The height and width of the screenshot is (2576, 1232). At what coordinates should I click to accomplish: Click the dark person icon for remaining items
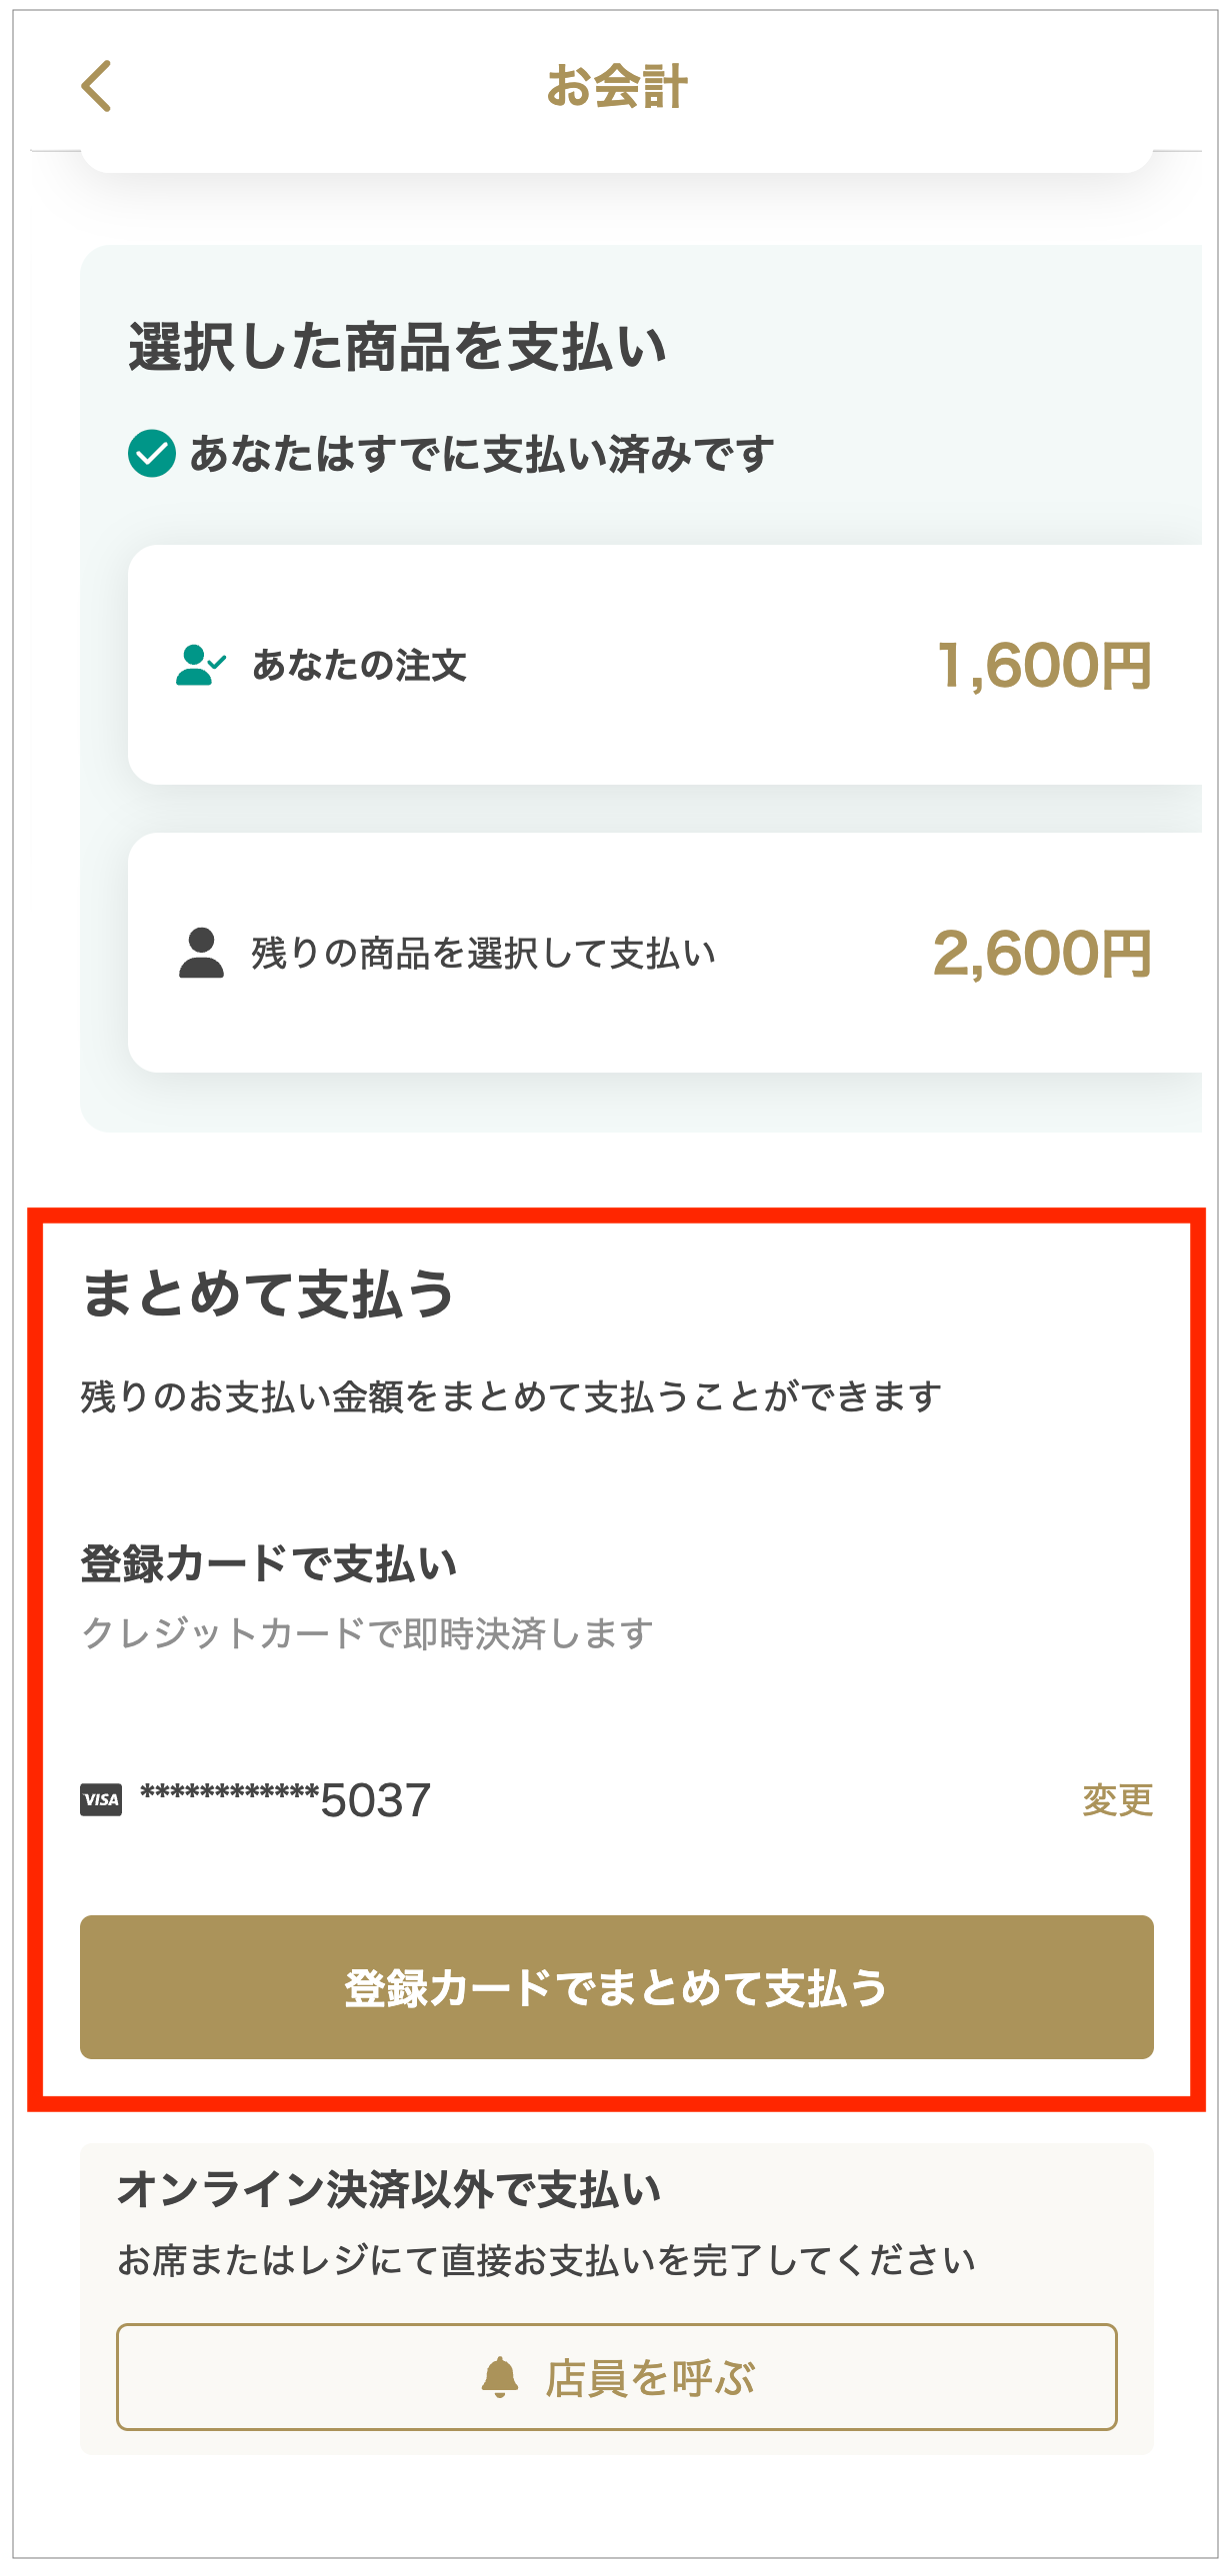(x=201, y=953)
